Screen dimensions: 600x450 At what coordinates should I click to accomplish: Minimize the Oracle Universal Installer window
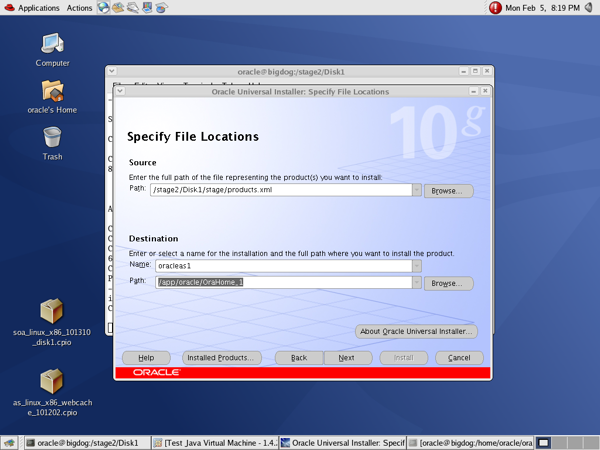[x=473, y=91]
